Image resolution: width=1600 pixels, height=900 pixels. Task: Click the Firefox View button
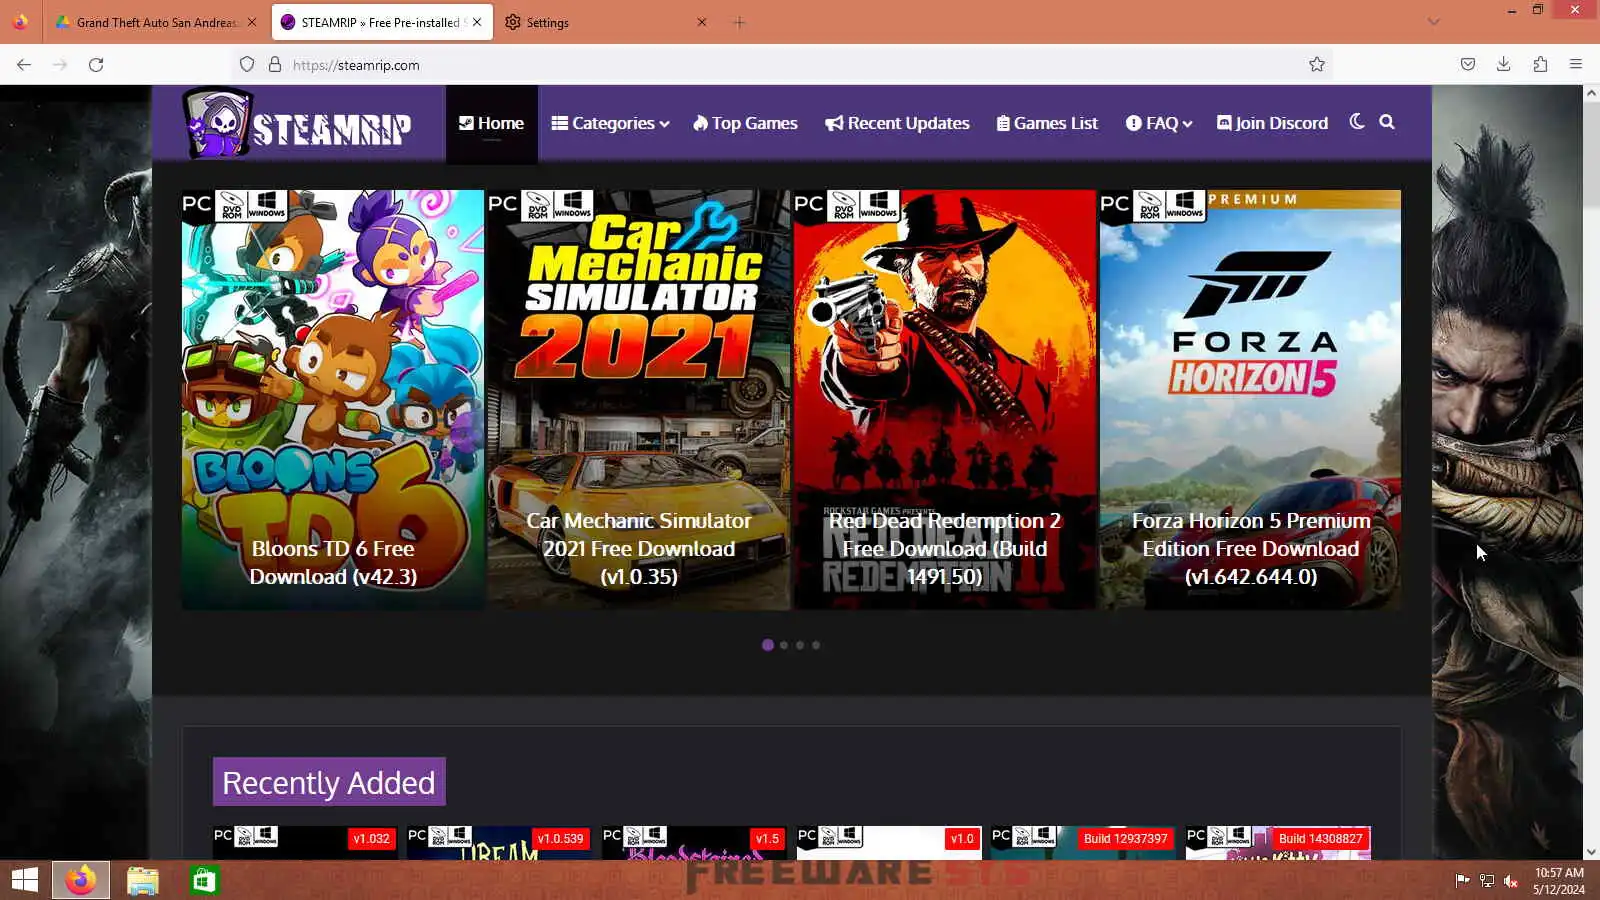20,22
